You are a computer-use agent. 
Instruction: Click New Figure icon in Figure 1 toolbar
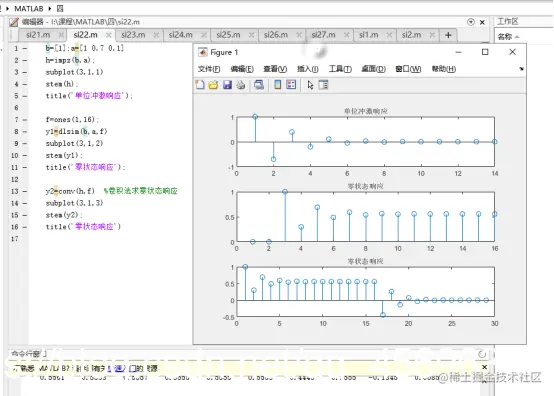(200, 85)
